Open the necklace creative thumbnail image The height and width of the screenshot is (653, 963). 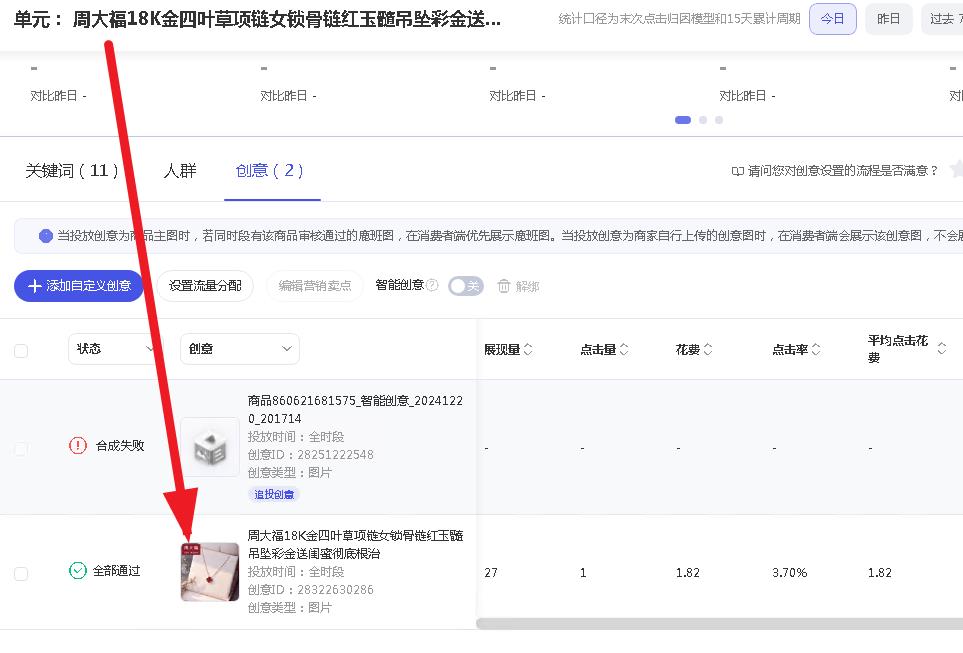pyautogui.click(x=210, y=572)
